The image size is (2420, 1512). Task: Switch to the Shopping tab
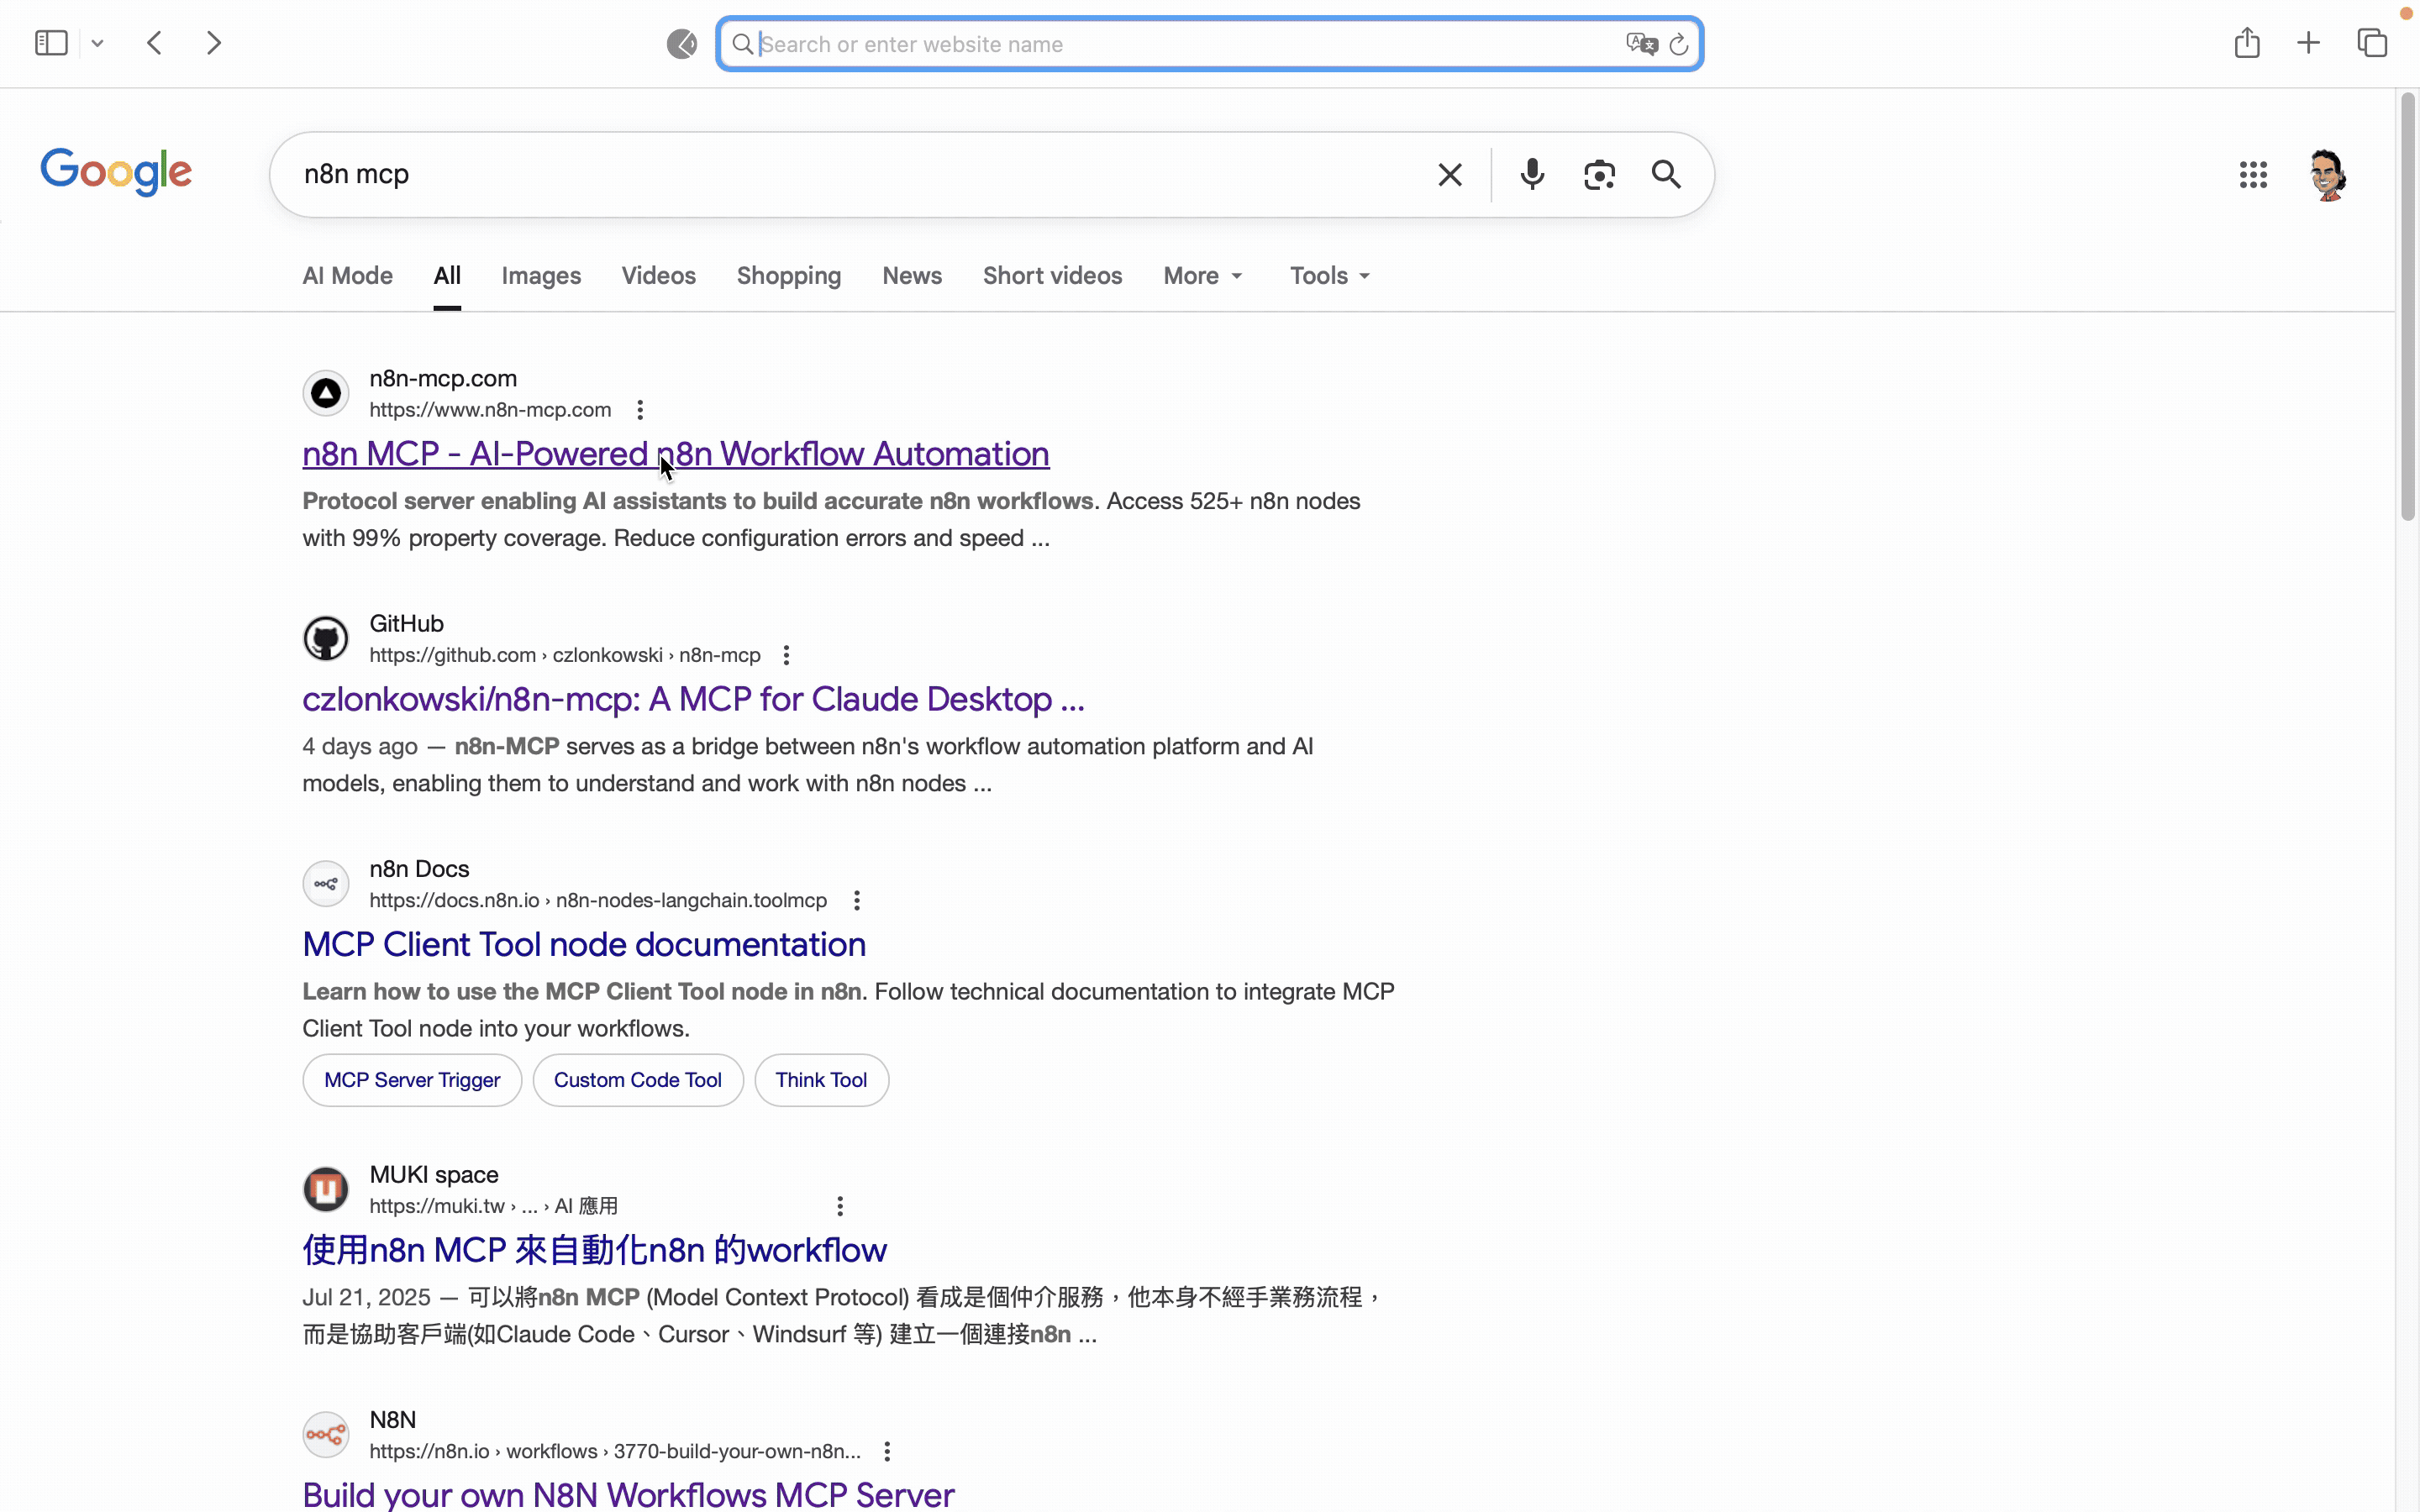click(789, 276)
